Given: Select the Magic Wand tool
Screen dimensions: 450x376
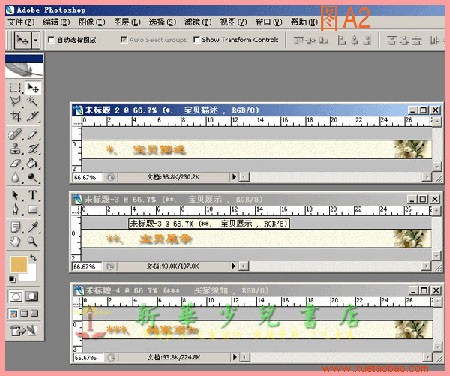Looking at the screenshot, I should [x=33, y=101].
